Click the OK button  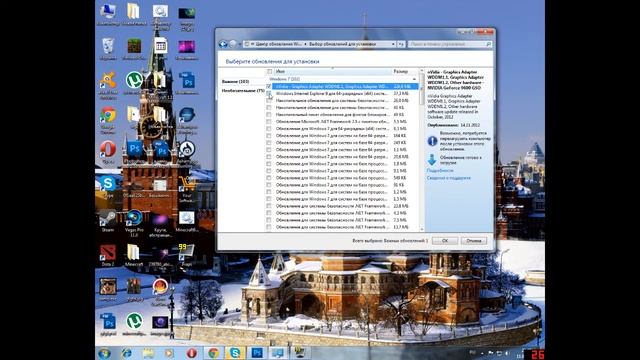445,241
